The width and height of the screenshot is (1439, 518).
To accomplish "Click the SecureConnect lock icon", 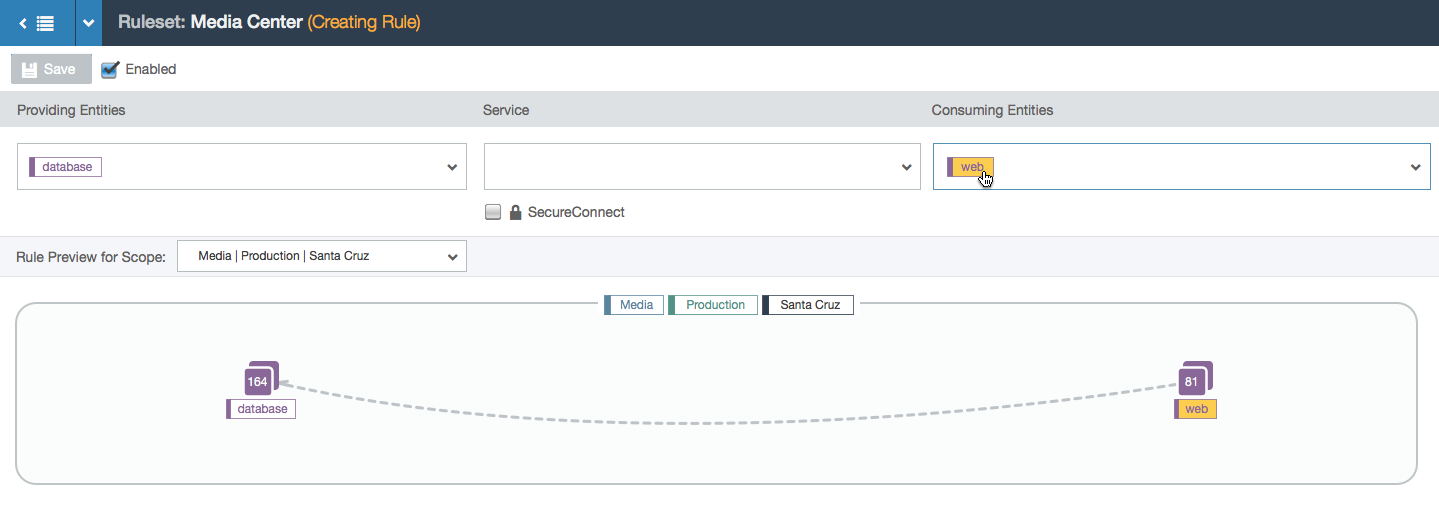I will [516, 212].
